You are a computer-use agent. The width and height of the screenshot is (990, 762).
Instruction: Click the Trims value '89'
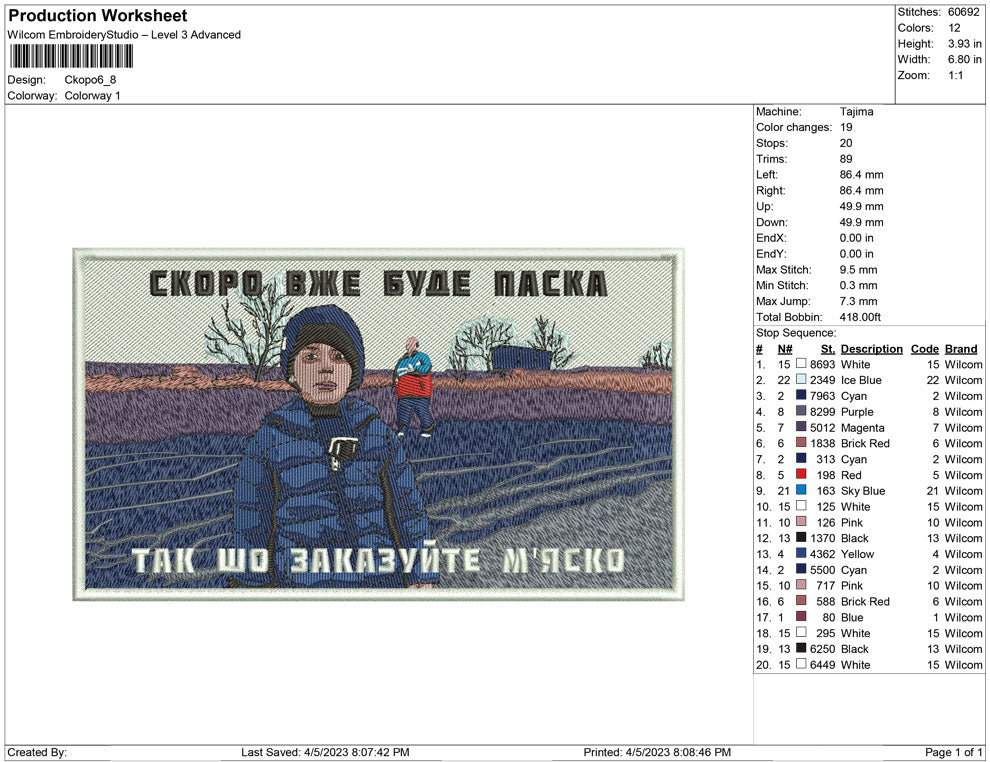pyautogui.click(x=846, y=159)
